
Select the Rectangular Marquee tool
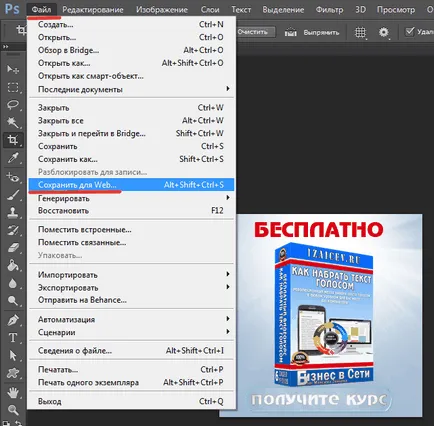(13, 88)
